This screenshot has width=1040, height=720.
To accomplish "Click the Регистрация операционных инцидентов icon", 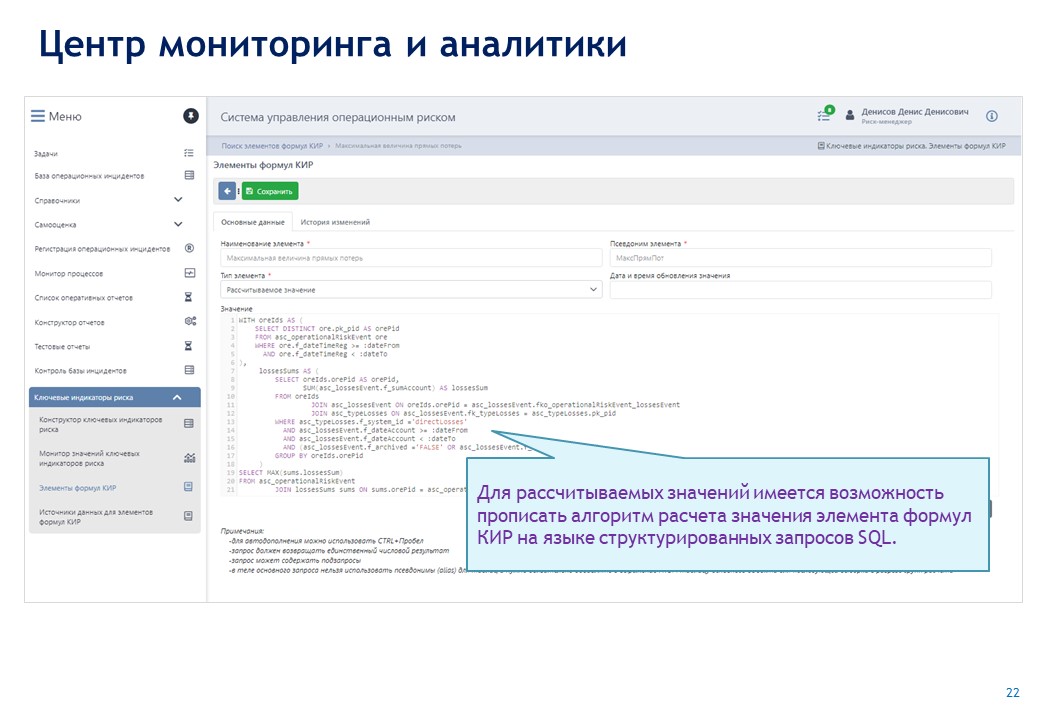I will coord(189,249).
